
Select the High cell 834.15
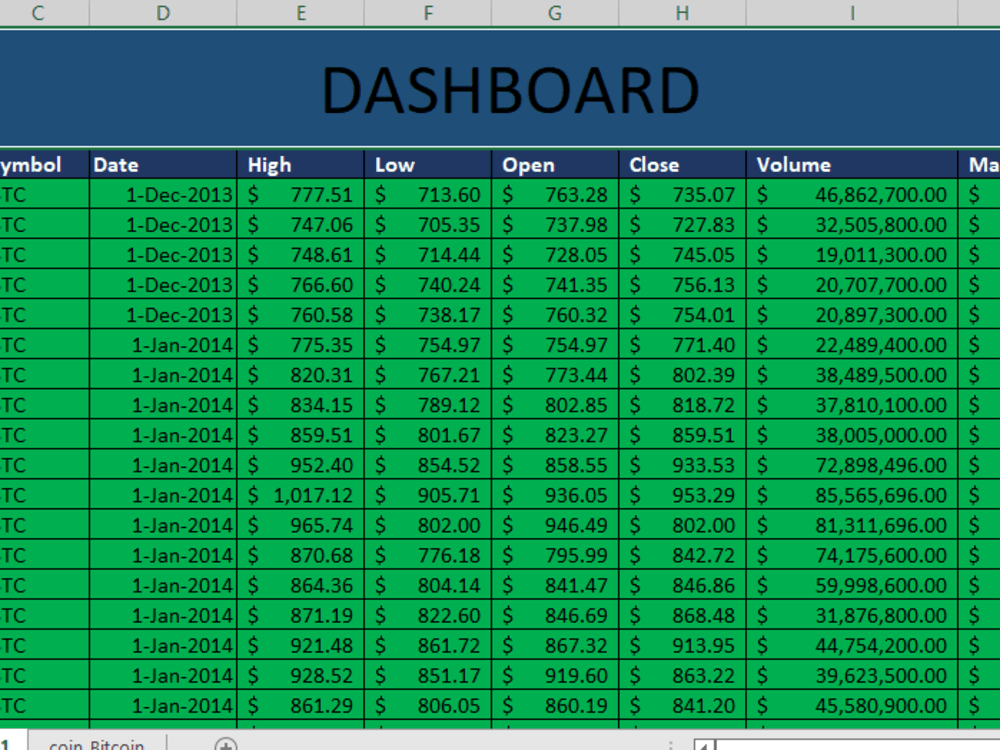pyautogui.click(x=301, y=405)
